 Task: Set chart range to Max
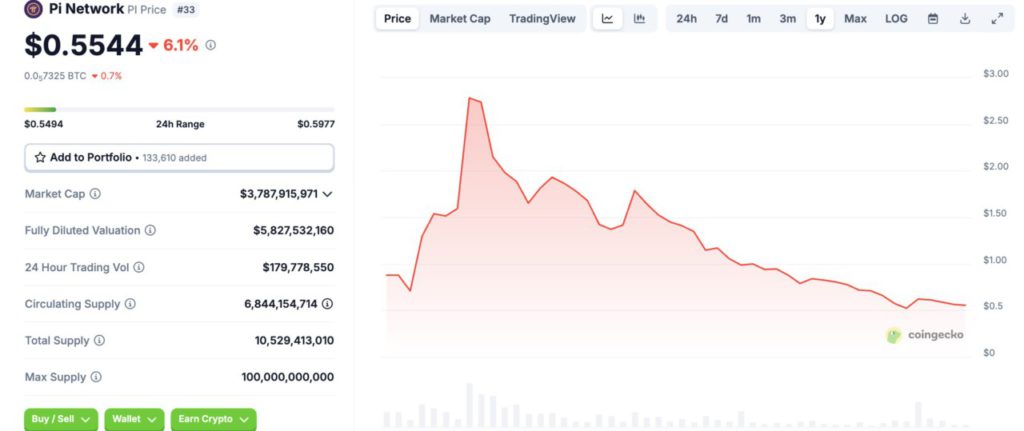pos(856,19)
